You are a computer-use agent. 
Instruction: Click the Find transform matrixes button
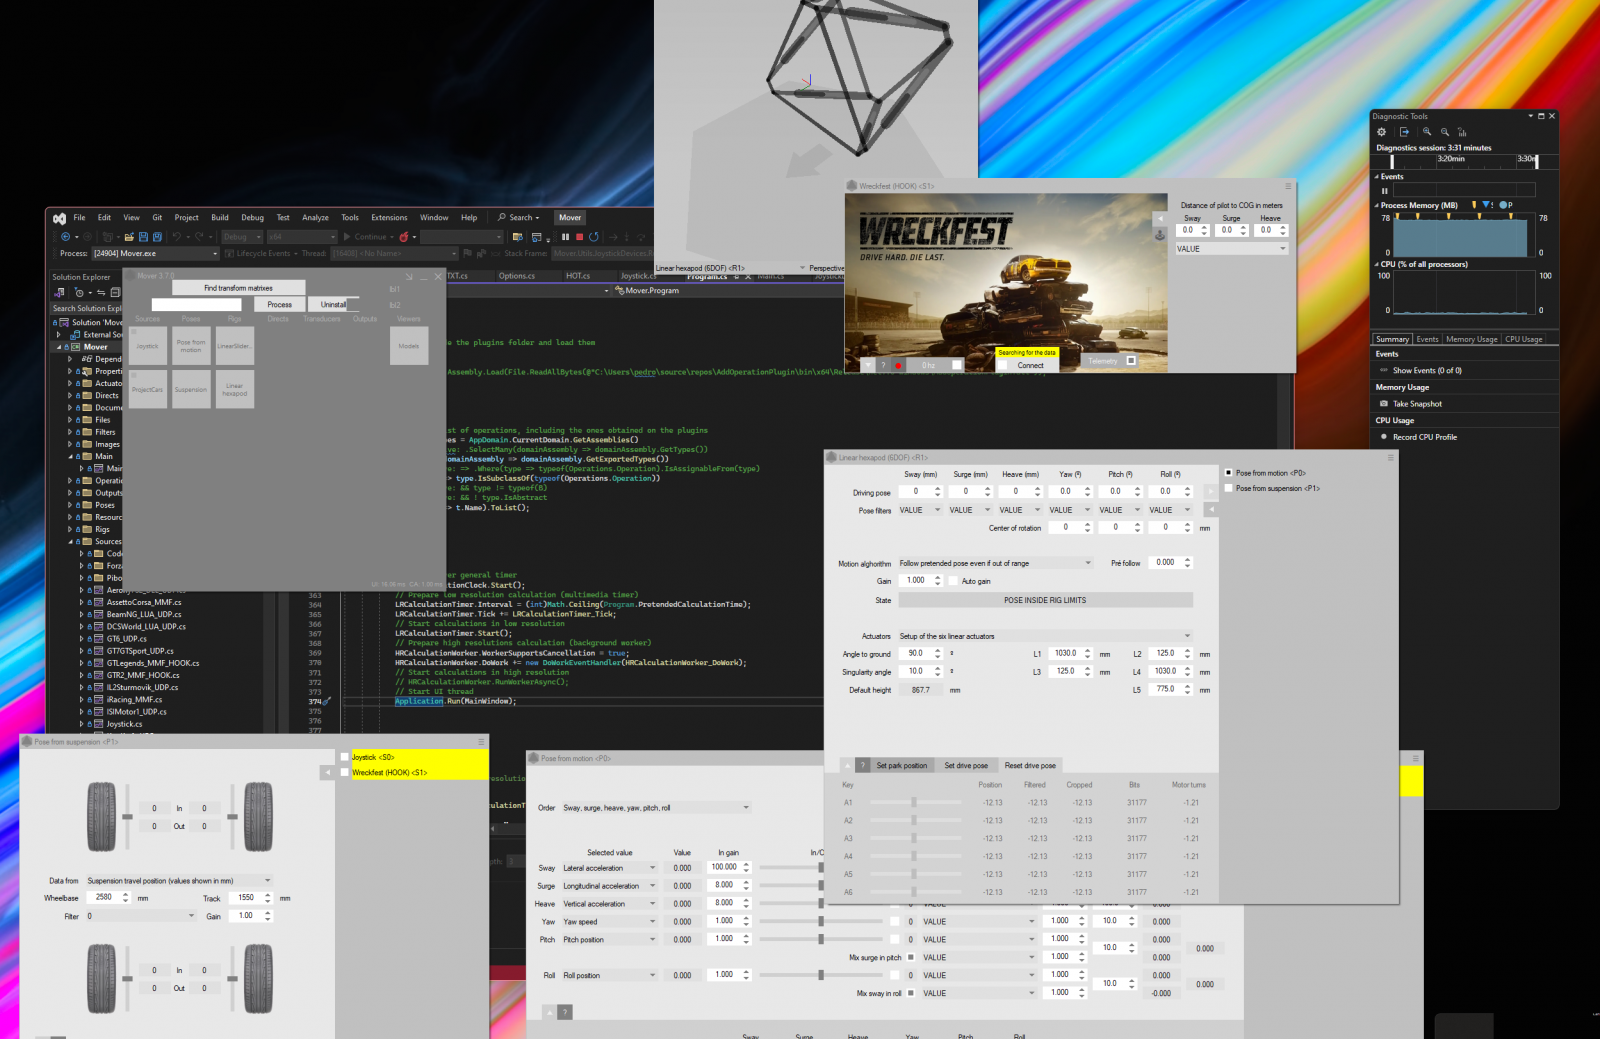[238, 288]
